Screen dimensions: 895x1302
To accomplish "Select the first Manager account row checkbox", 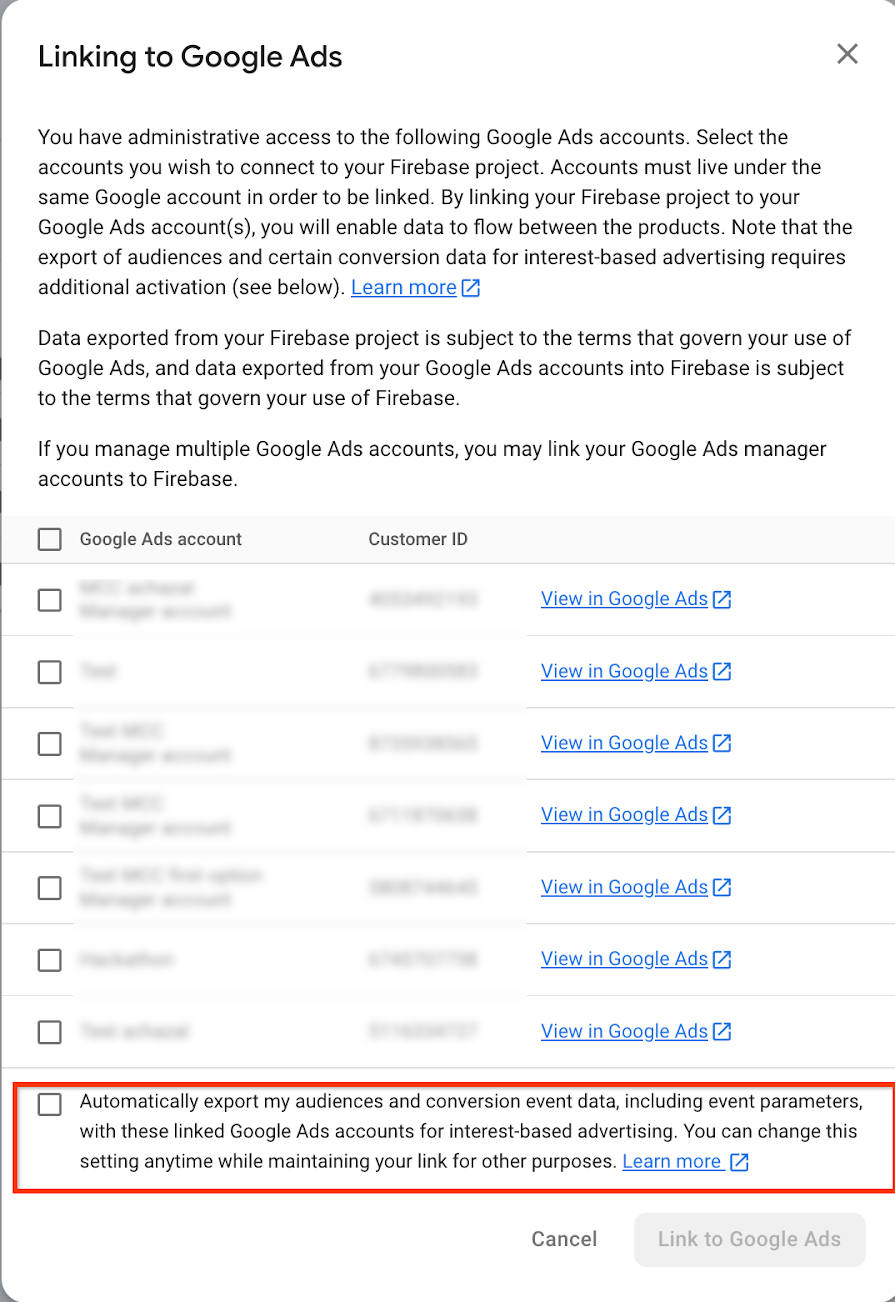I will point(49,600).
